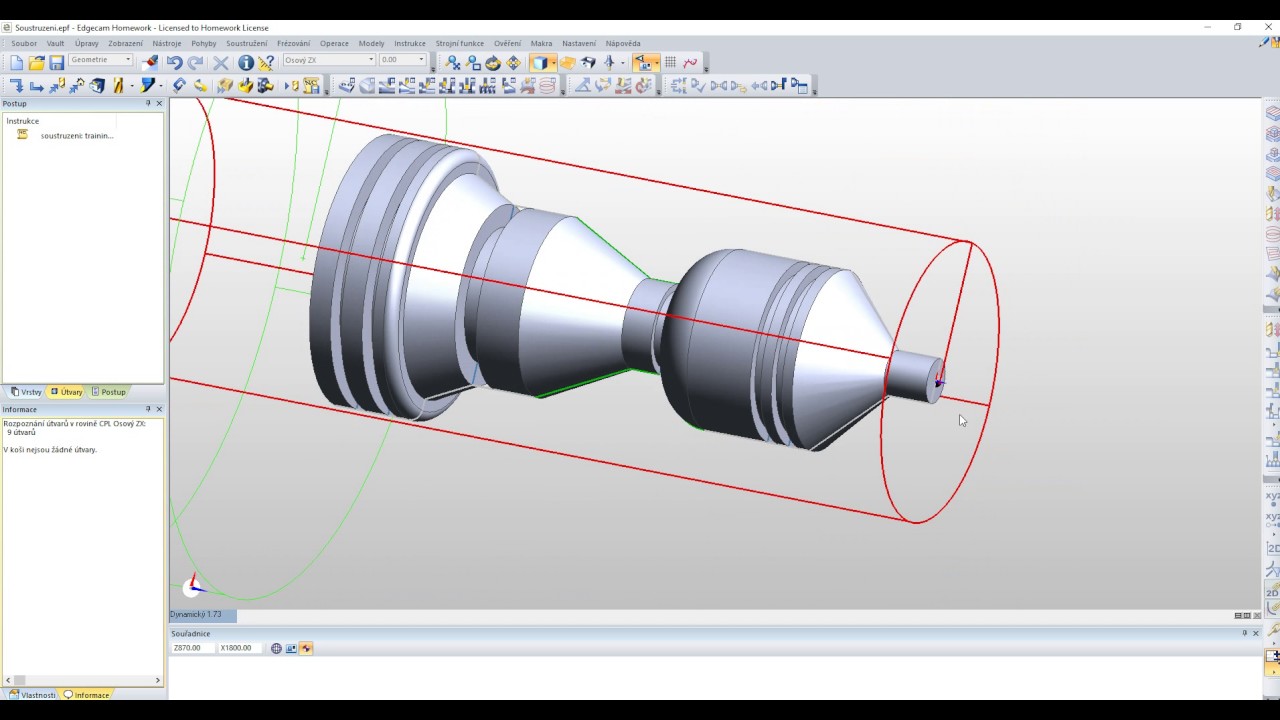Close the Souřadnice panel
This screenshot has width=1280, height=720.
coord(1256,633)
